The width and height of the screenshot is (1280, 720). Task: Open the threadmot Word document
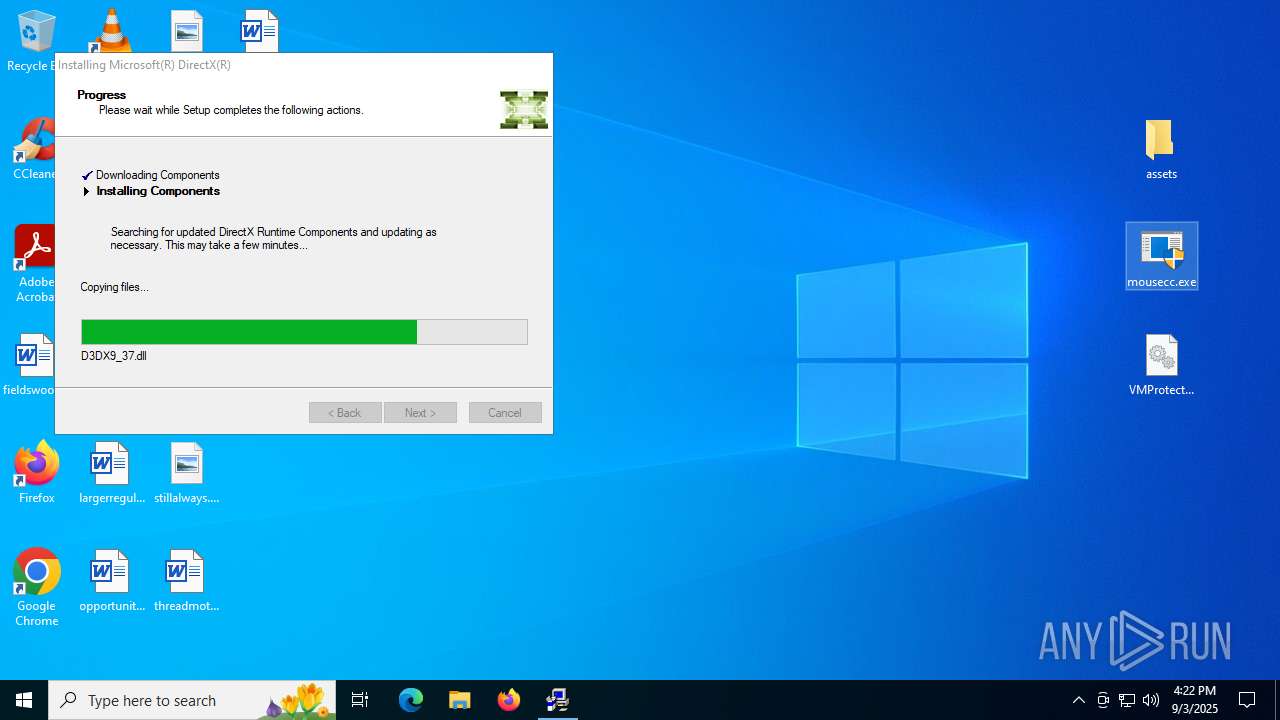coord(187,580)
